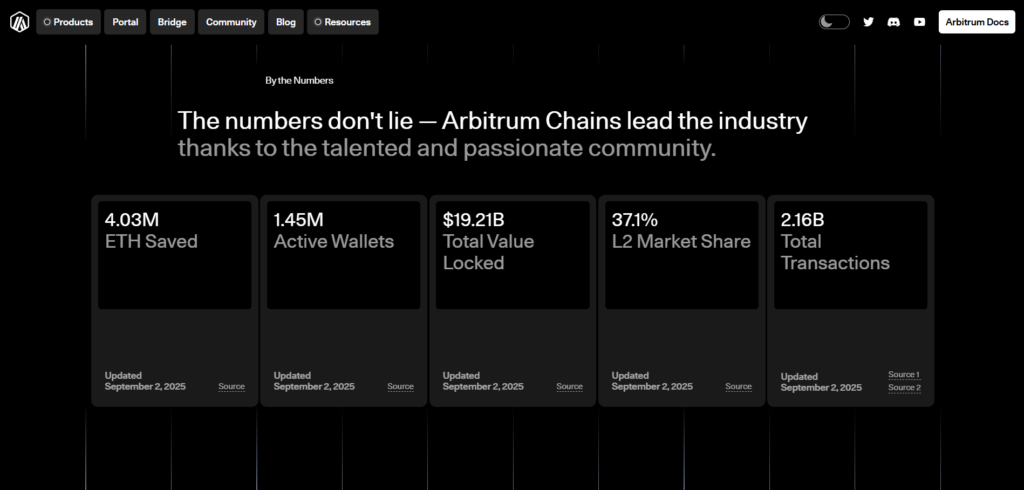Select the Community nav item
Image resolution: width=1024 pixels, height=490 pixels.
[x=231, y=22]
